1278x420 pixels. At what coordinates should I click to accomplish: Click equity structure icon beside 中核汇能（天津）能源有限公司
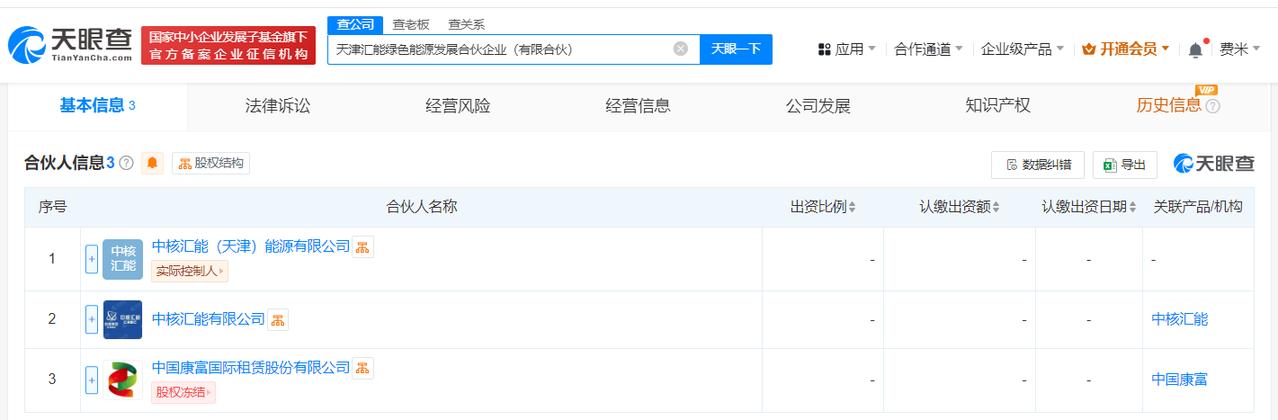pos(363,247)
